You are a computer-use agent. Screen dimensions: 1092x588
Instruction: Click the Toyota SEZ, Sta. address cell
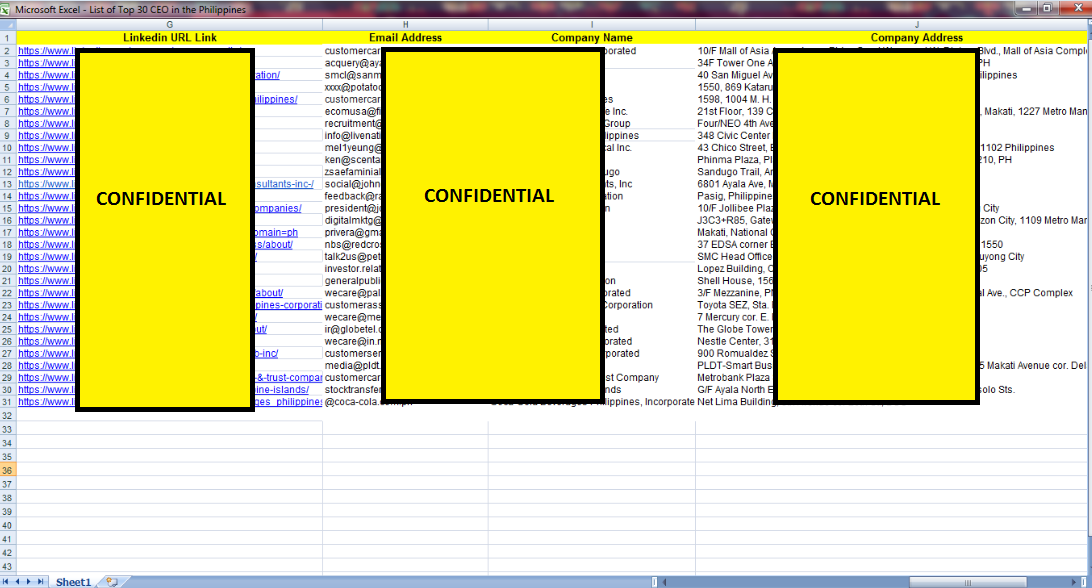pyautogui.click(x=735, y=305)
